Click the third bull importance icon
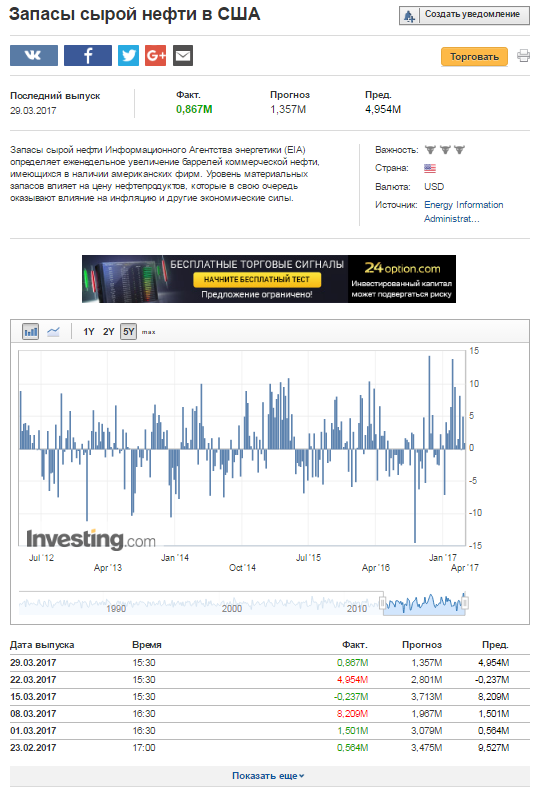 tap(459, 150)
